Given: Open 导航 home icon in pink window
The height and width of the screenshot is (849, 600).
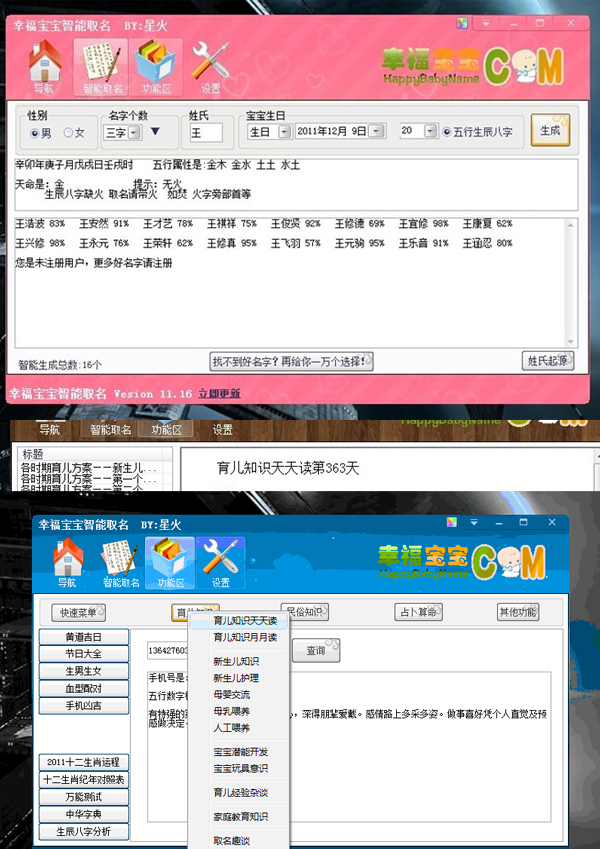Looking at the screenshot, I should (44, 67).
